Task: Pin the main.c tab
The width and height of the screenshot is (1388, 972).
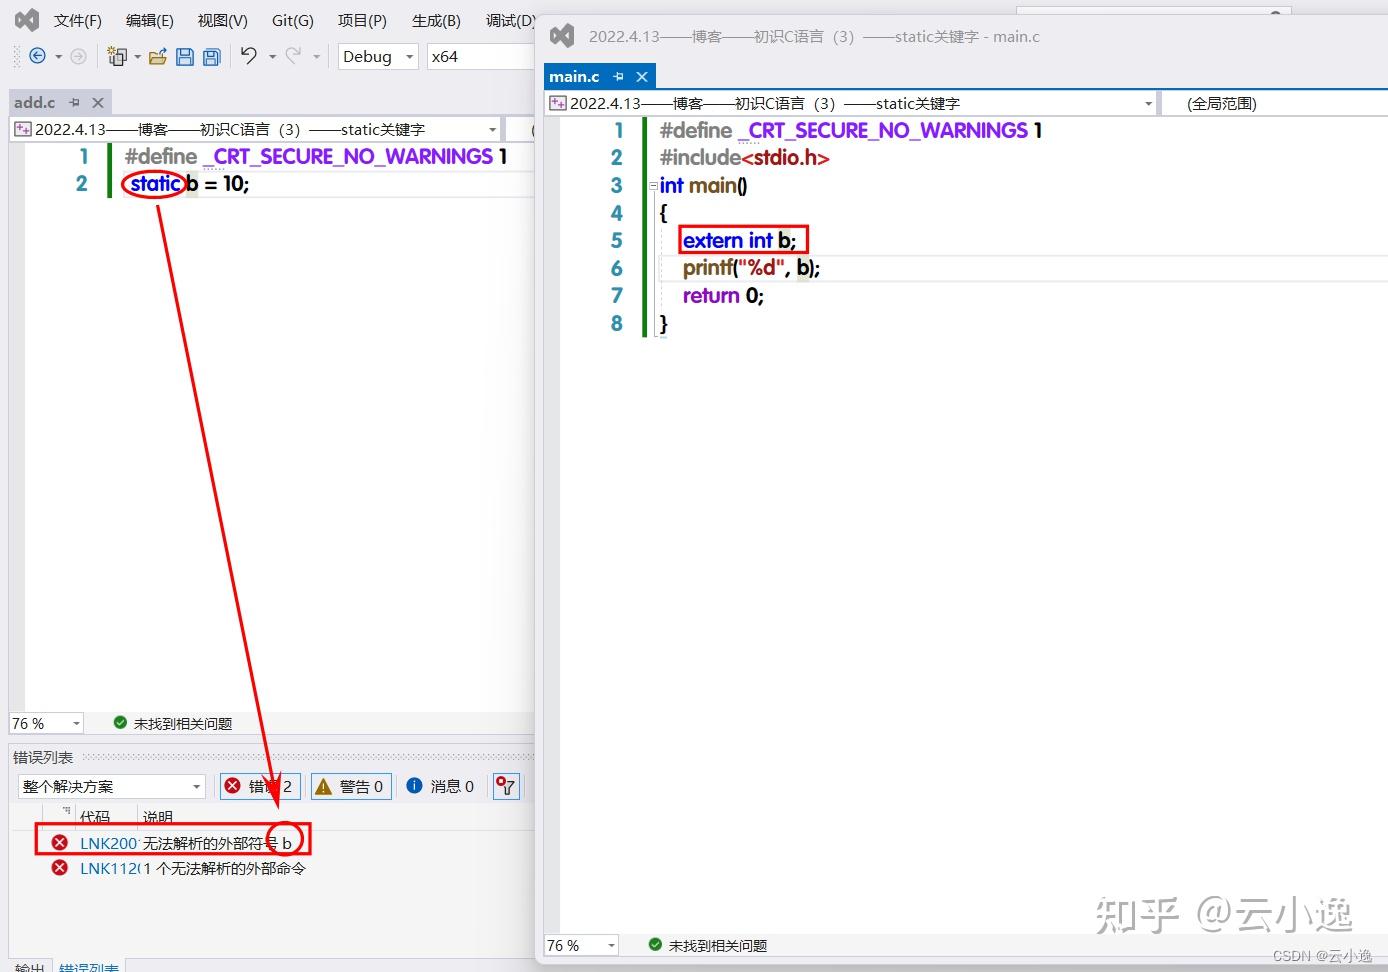Action: pos(618,77)
